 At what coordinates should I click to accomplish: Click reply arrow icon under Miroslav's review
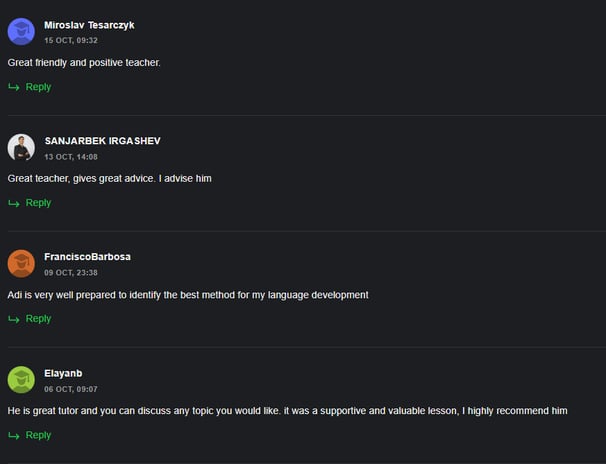(14, 87)
